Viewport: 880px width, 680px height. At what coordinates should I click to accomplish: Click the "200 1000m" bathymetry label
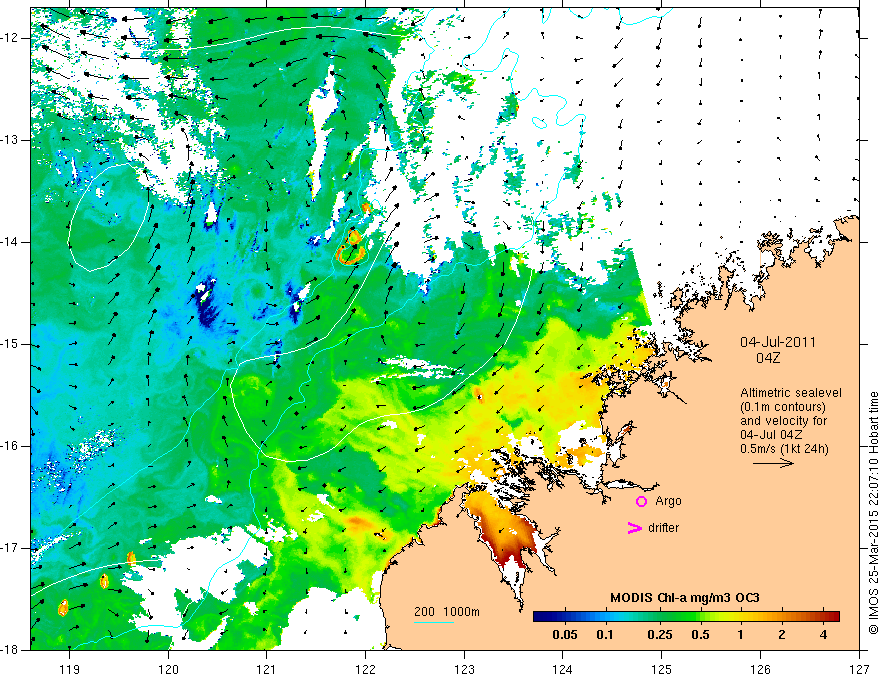tap(447, 612)
